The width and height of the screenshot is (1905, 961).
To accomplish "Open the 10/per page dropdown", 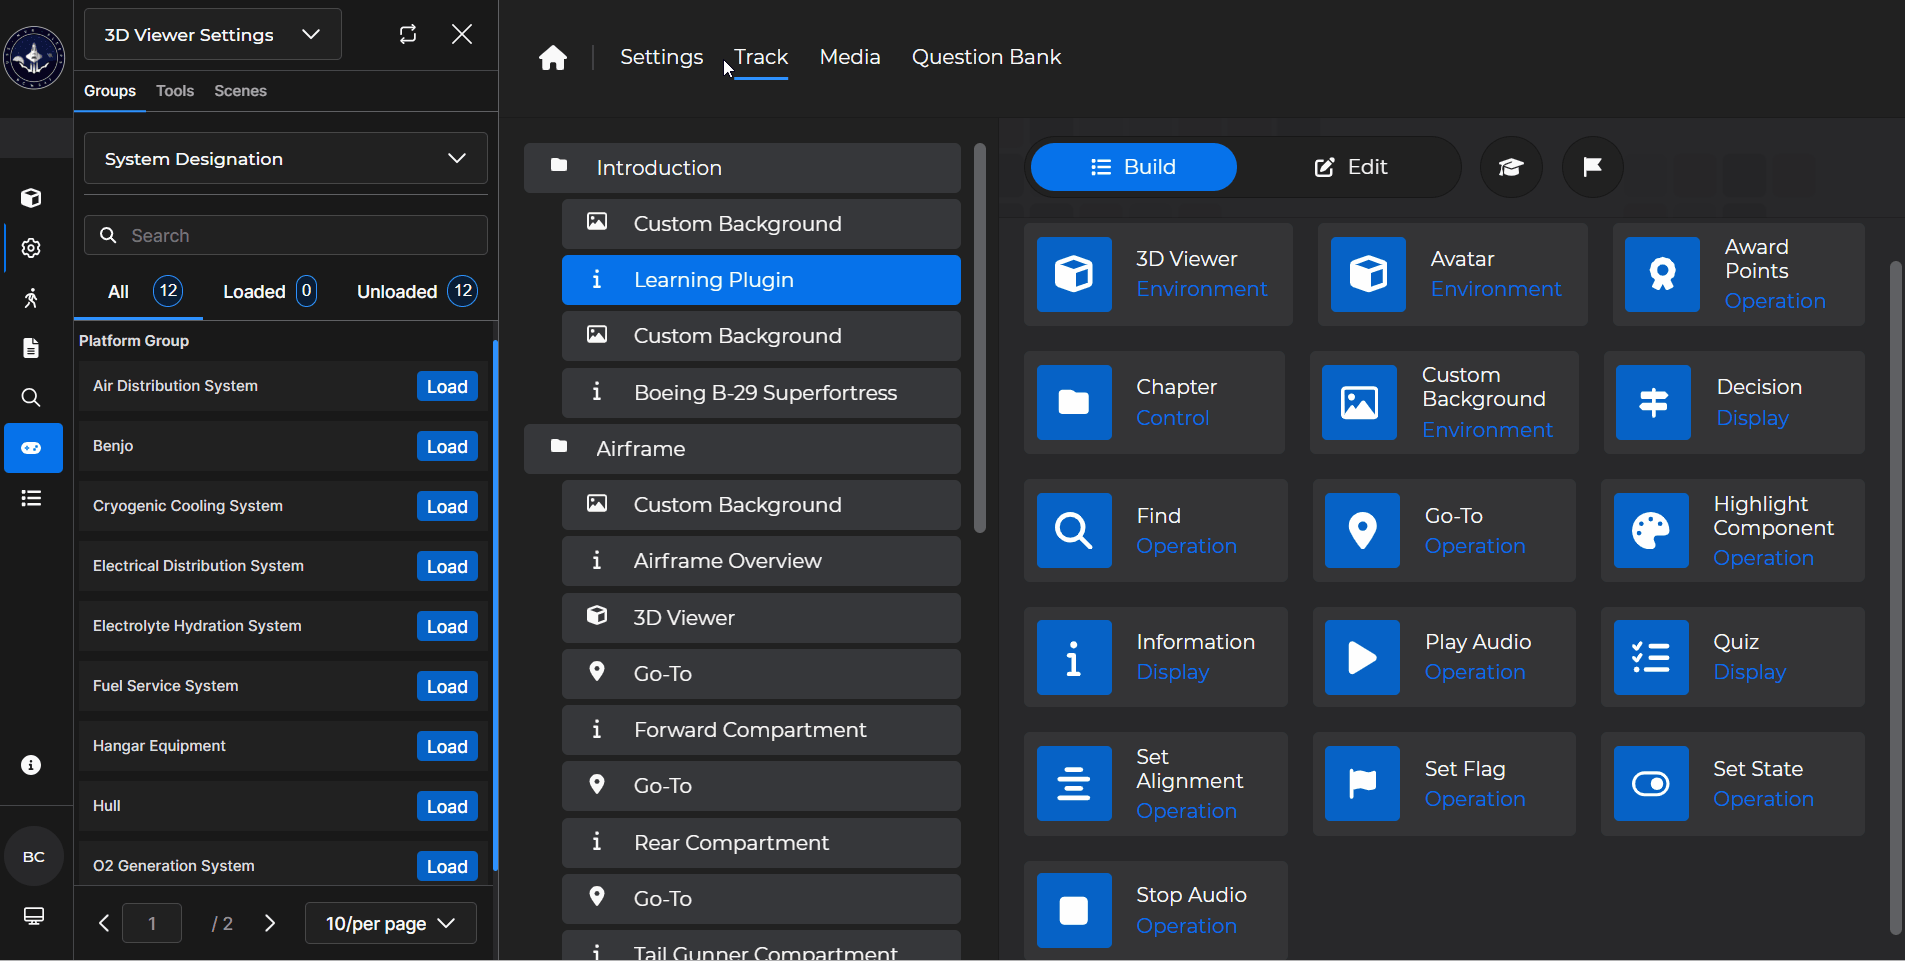I will click(391, 923).
